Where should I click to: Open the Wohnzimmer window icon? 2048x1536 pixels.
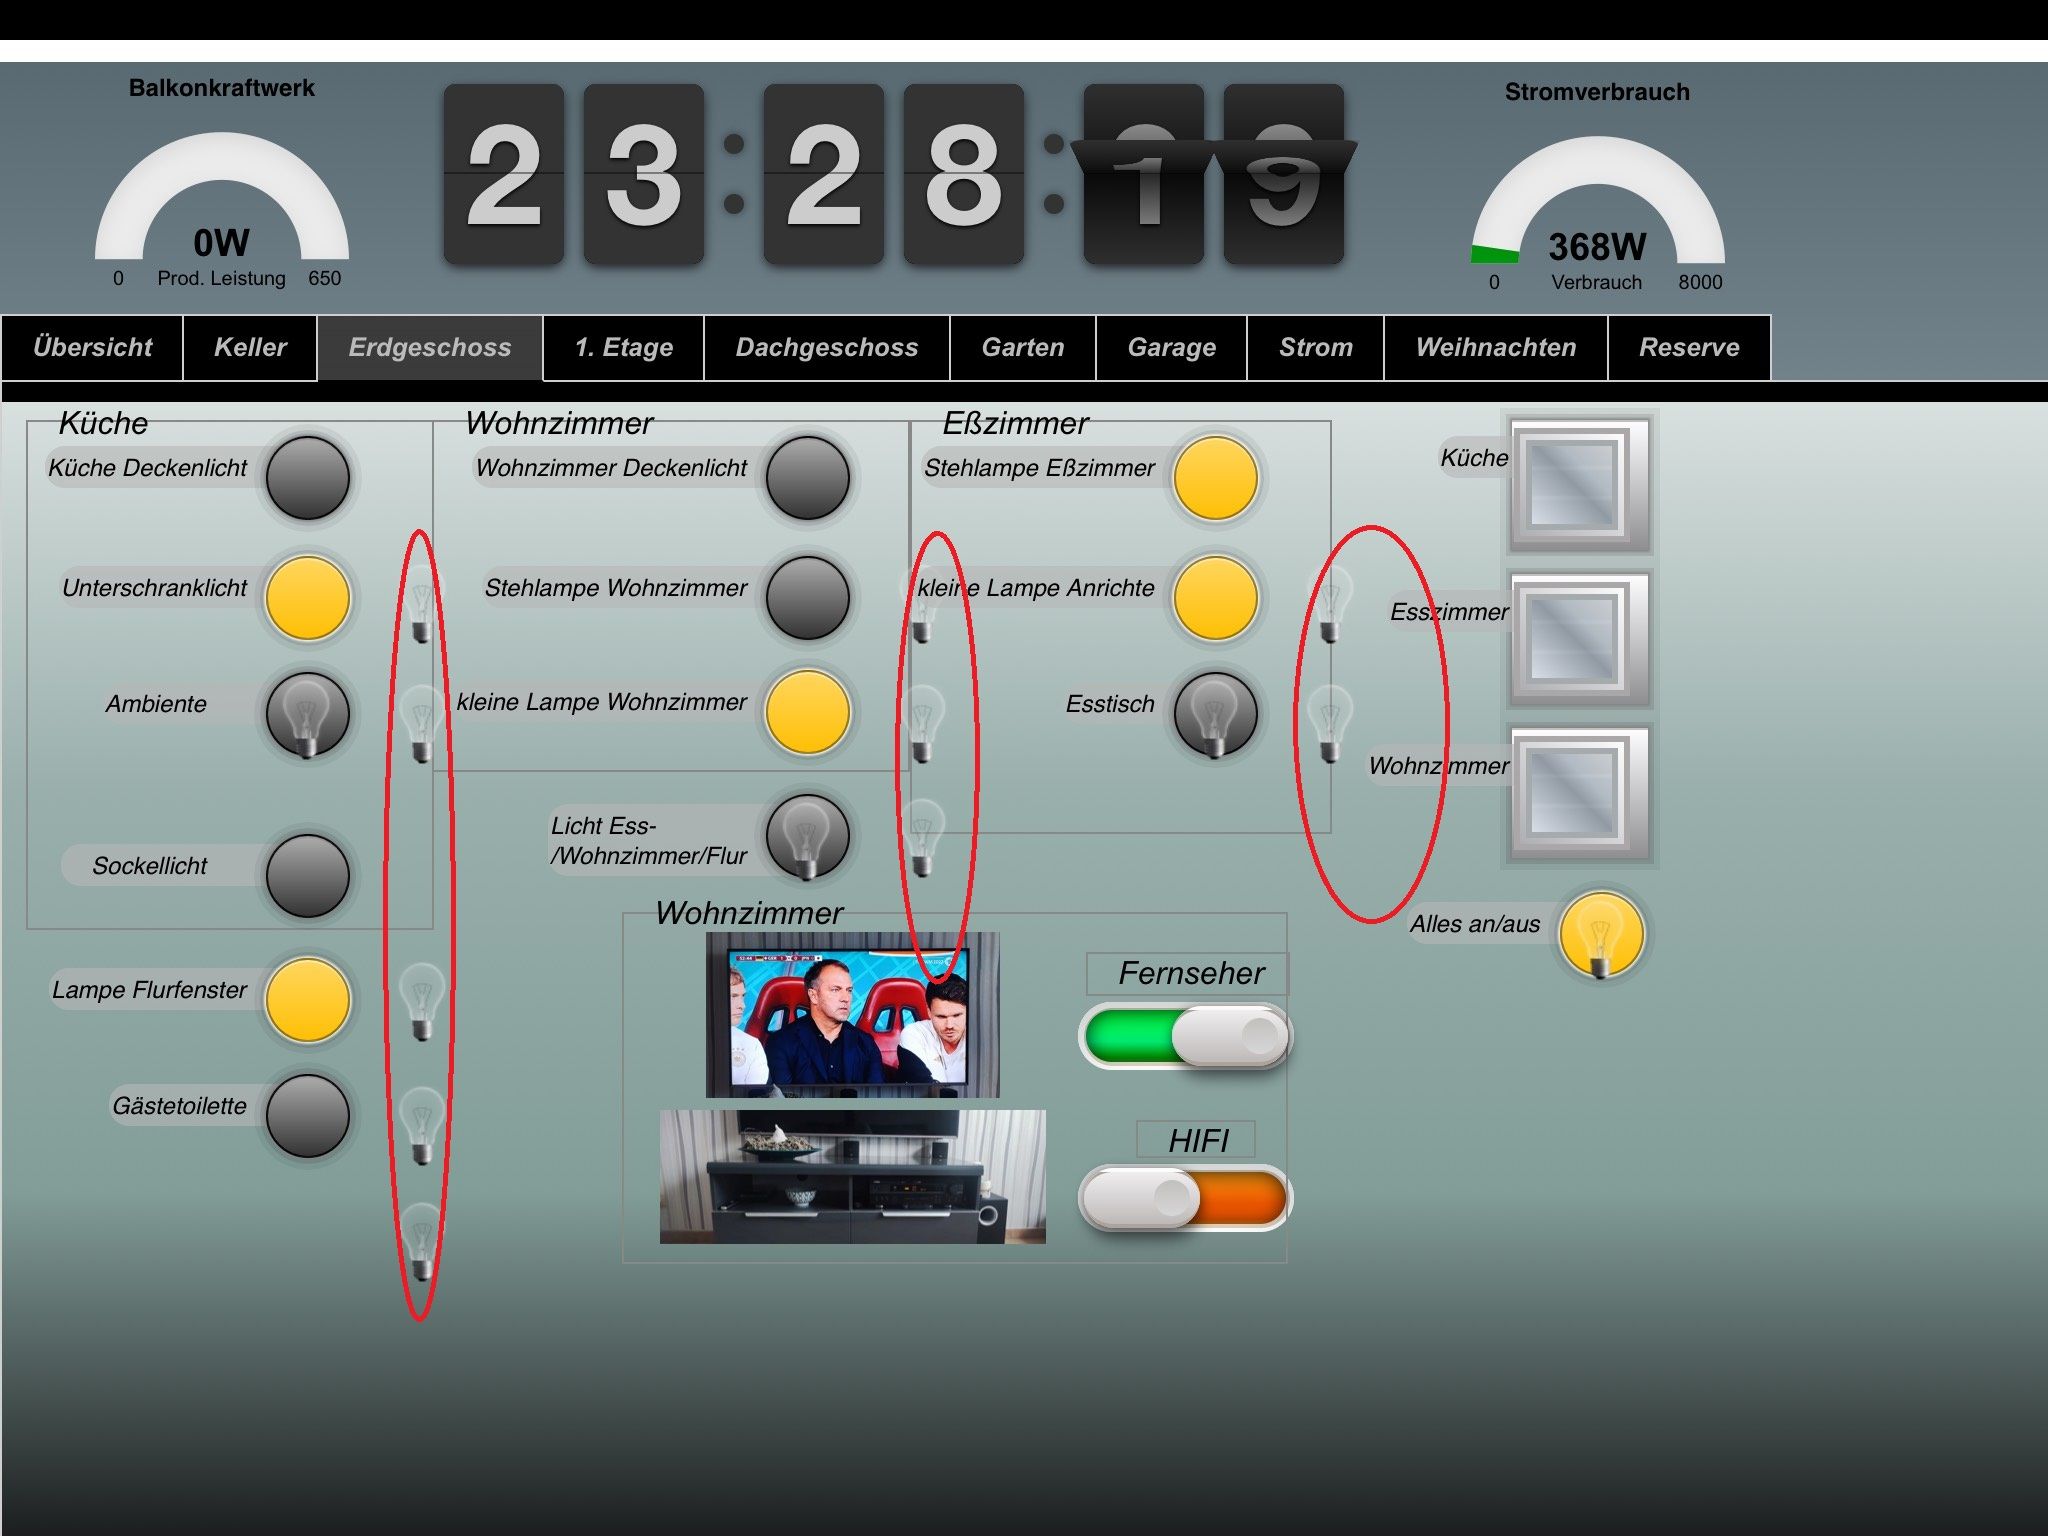[1577, 793]
